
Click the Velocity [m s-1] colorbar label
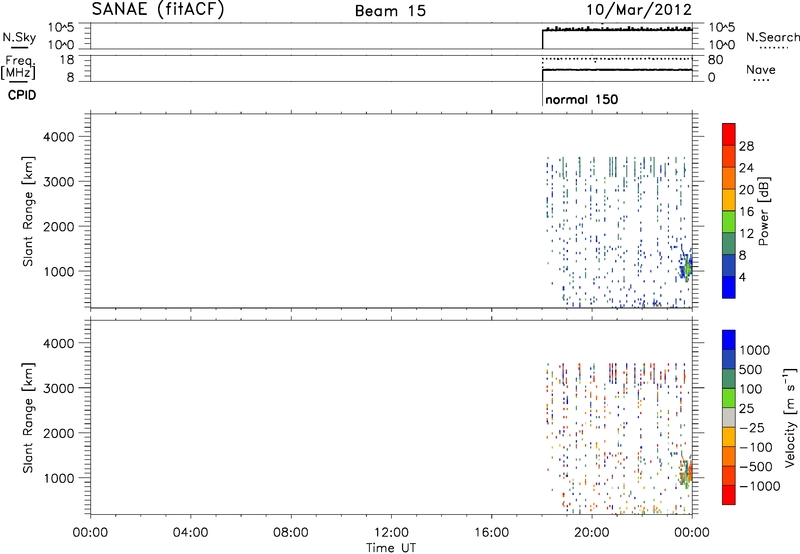[790, 417]
